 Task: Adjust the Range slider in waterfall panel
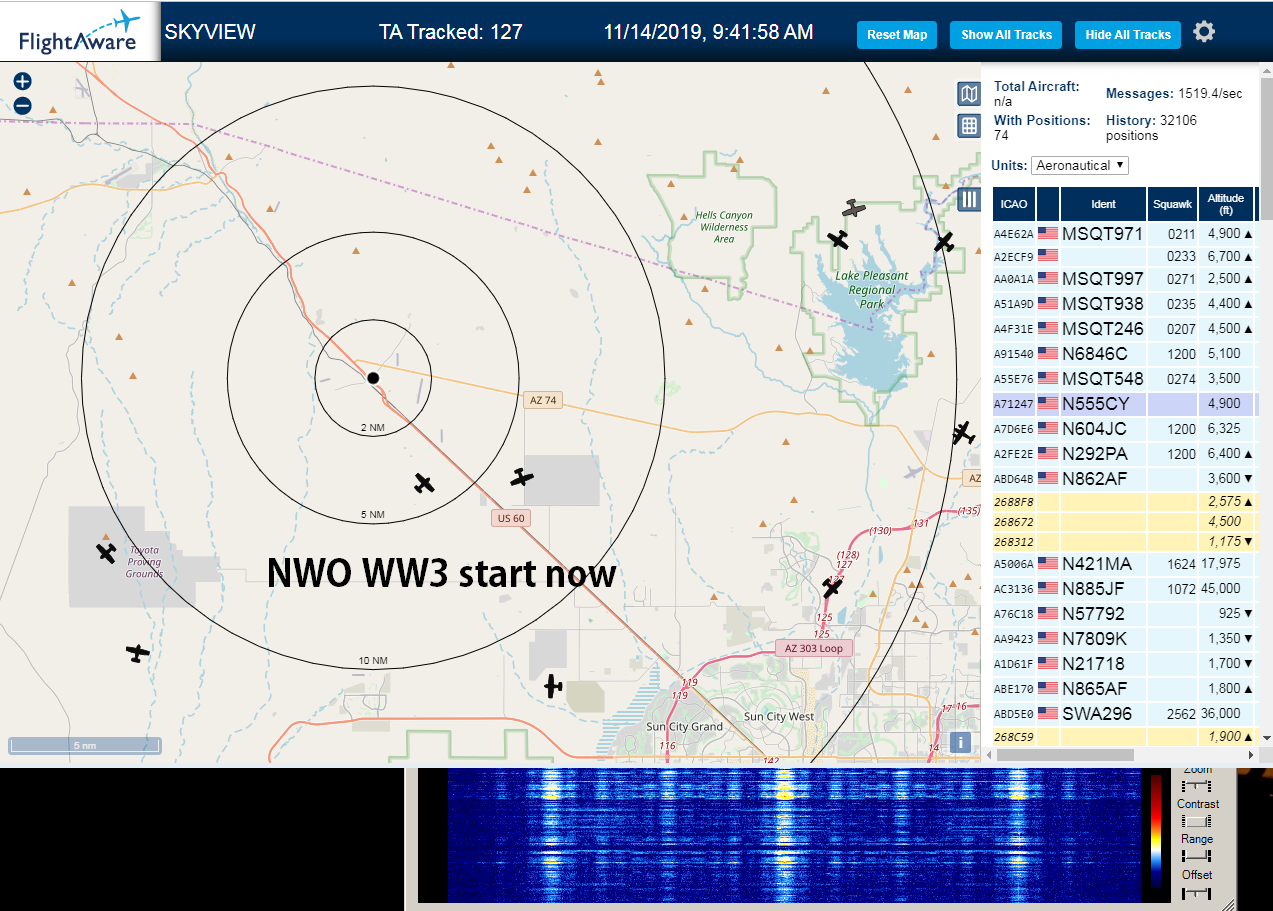[x=1197, y=856]
